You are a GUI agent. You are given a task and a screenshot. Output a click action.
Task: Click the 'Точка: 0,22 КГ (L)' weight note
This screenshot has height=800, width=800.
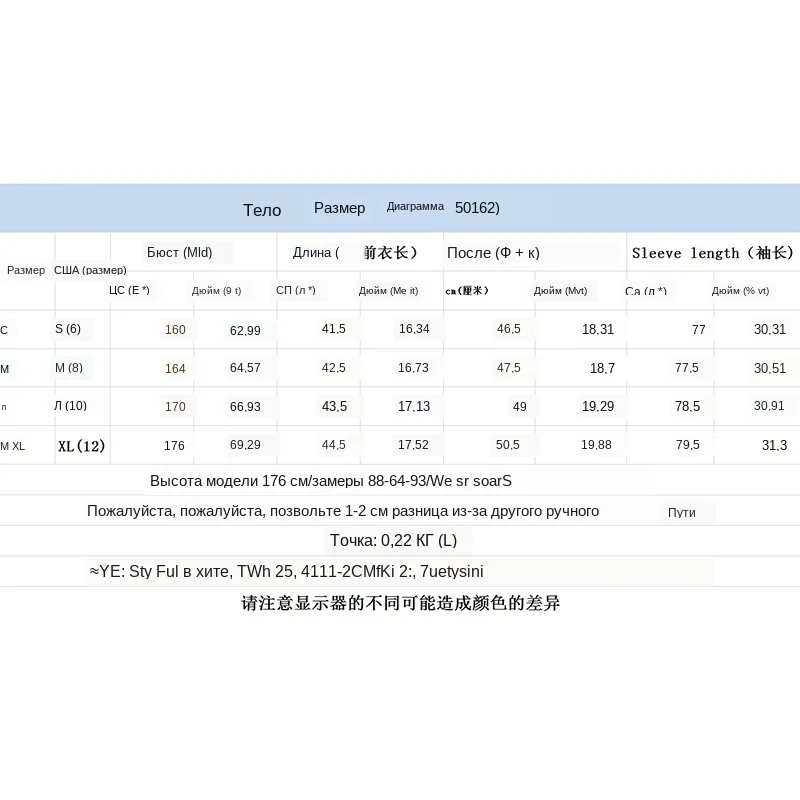tap(393, 541)
